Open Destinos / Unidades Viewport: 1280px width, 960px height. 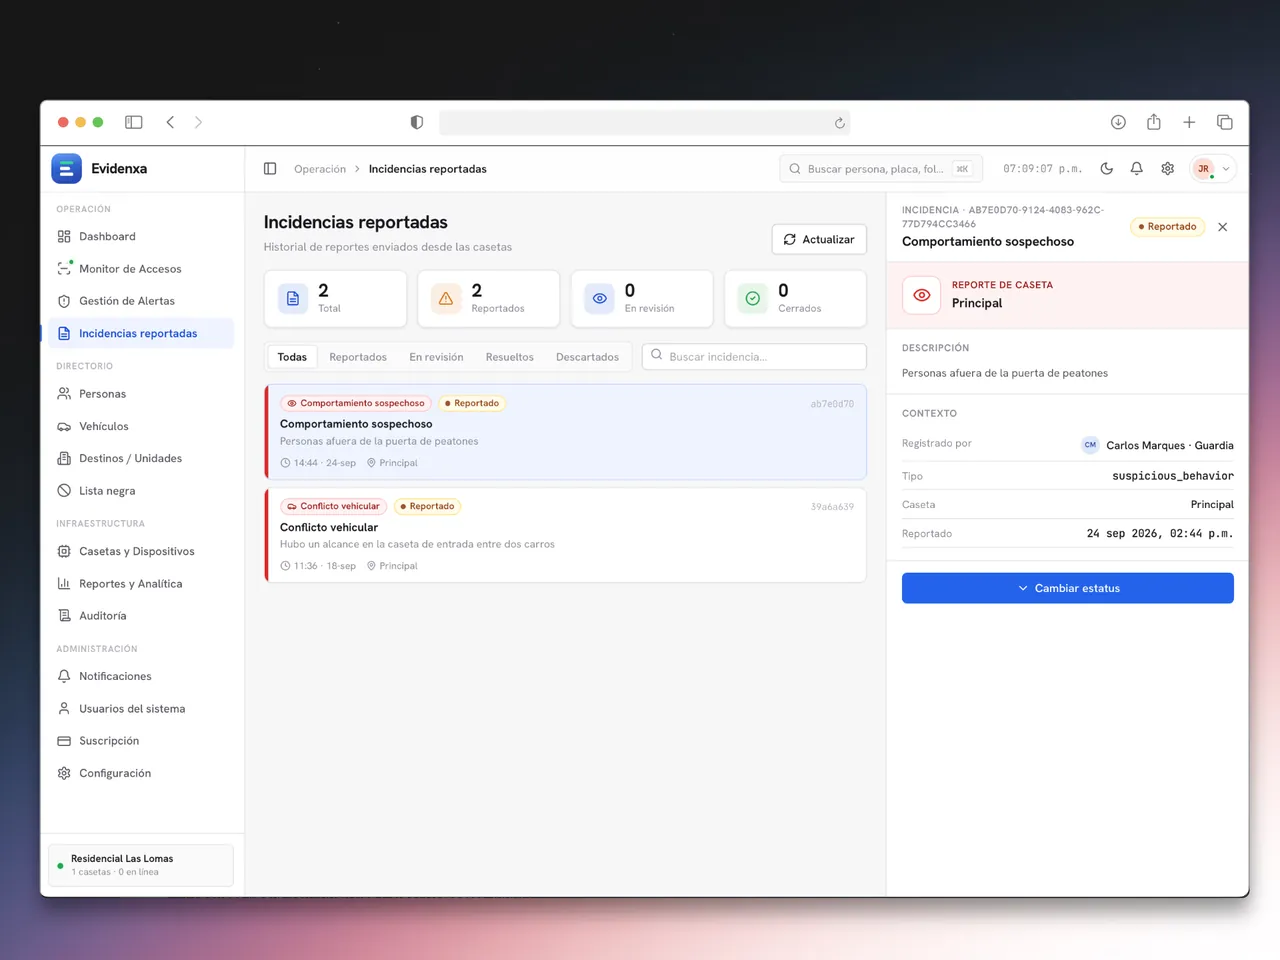tap(141, 458)
